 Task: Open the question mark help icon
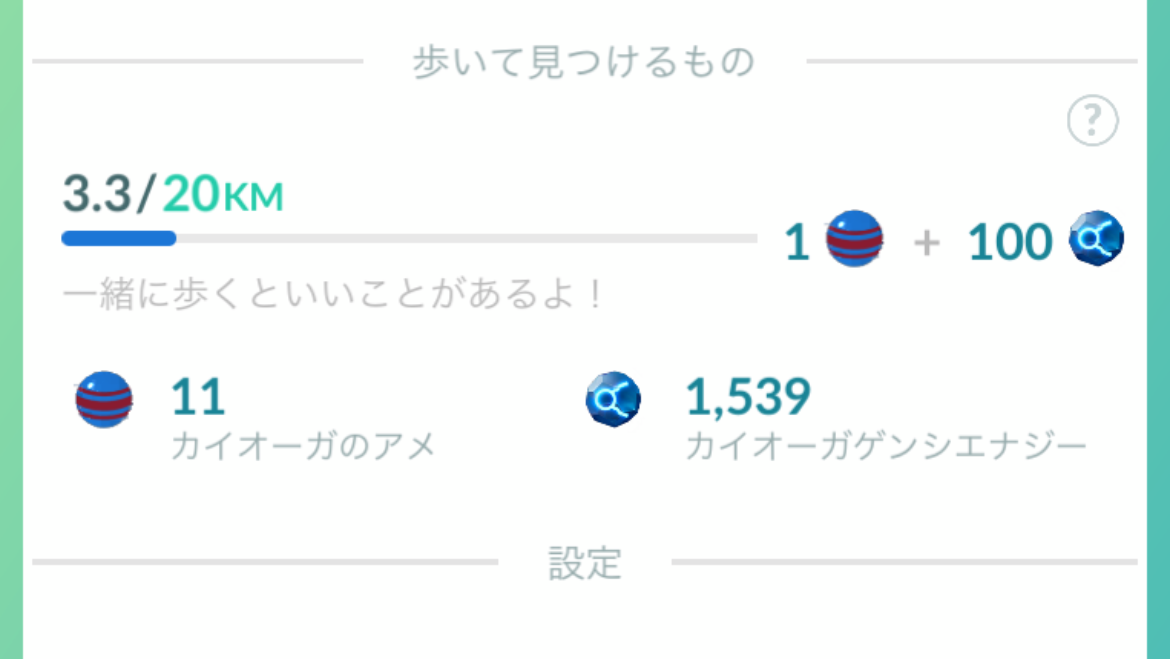point(1092,120)
